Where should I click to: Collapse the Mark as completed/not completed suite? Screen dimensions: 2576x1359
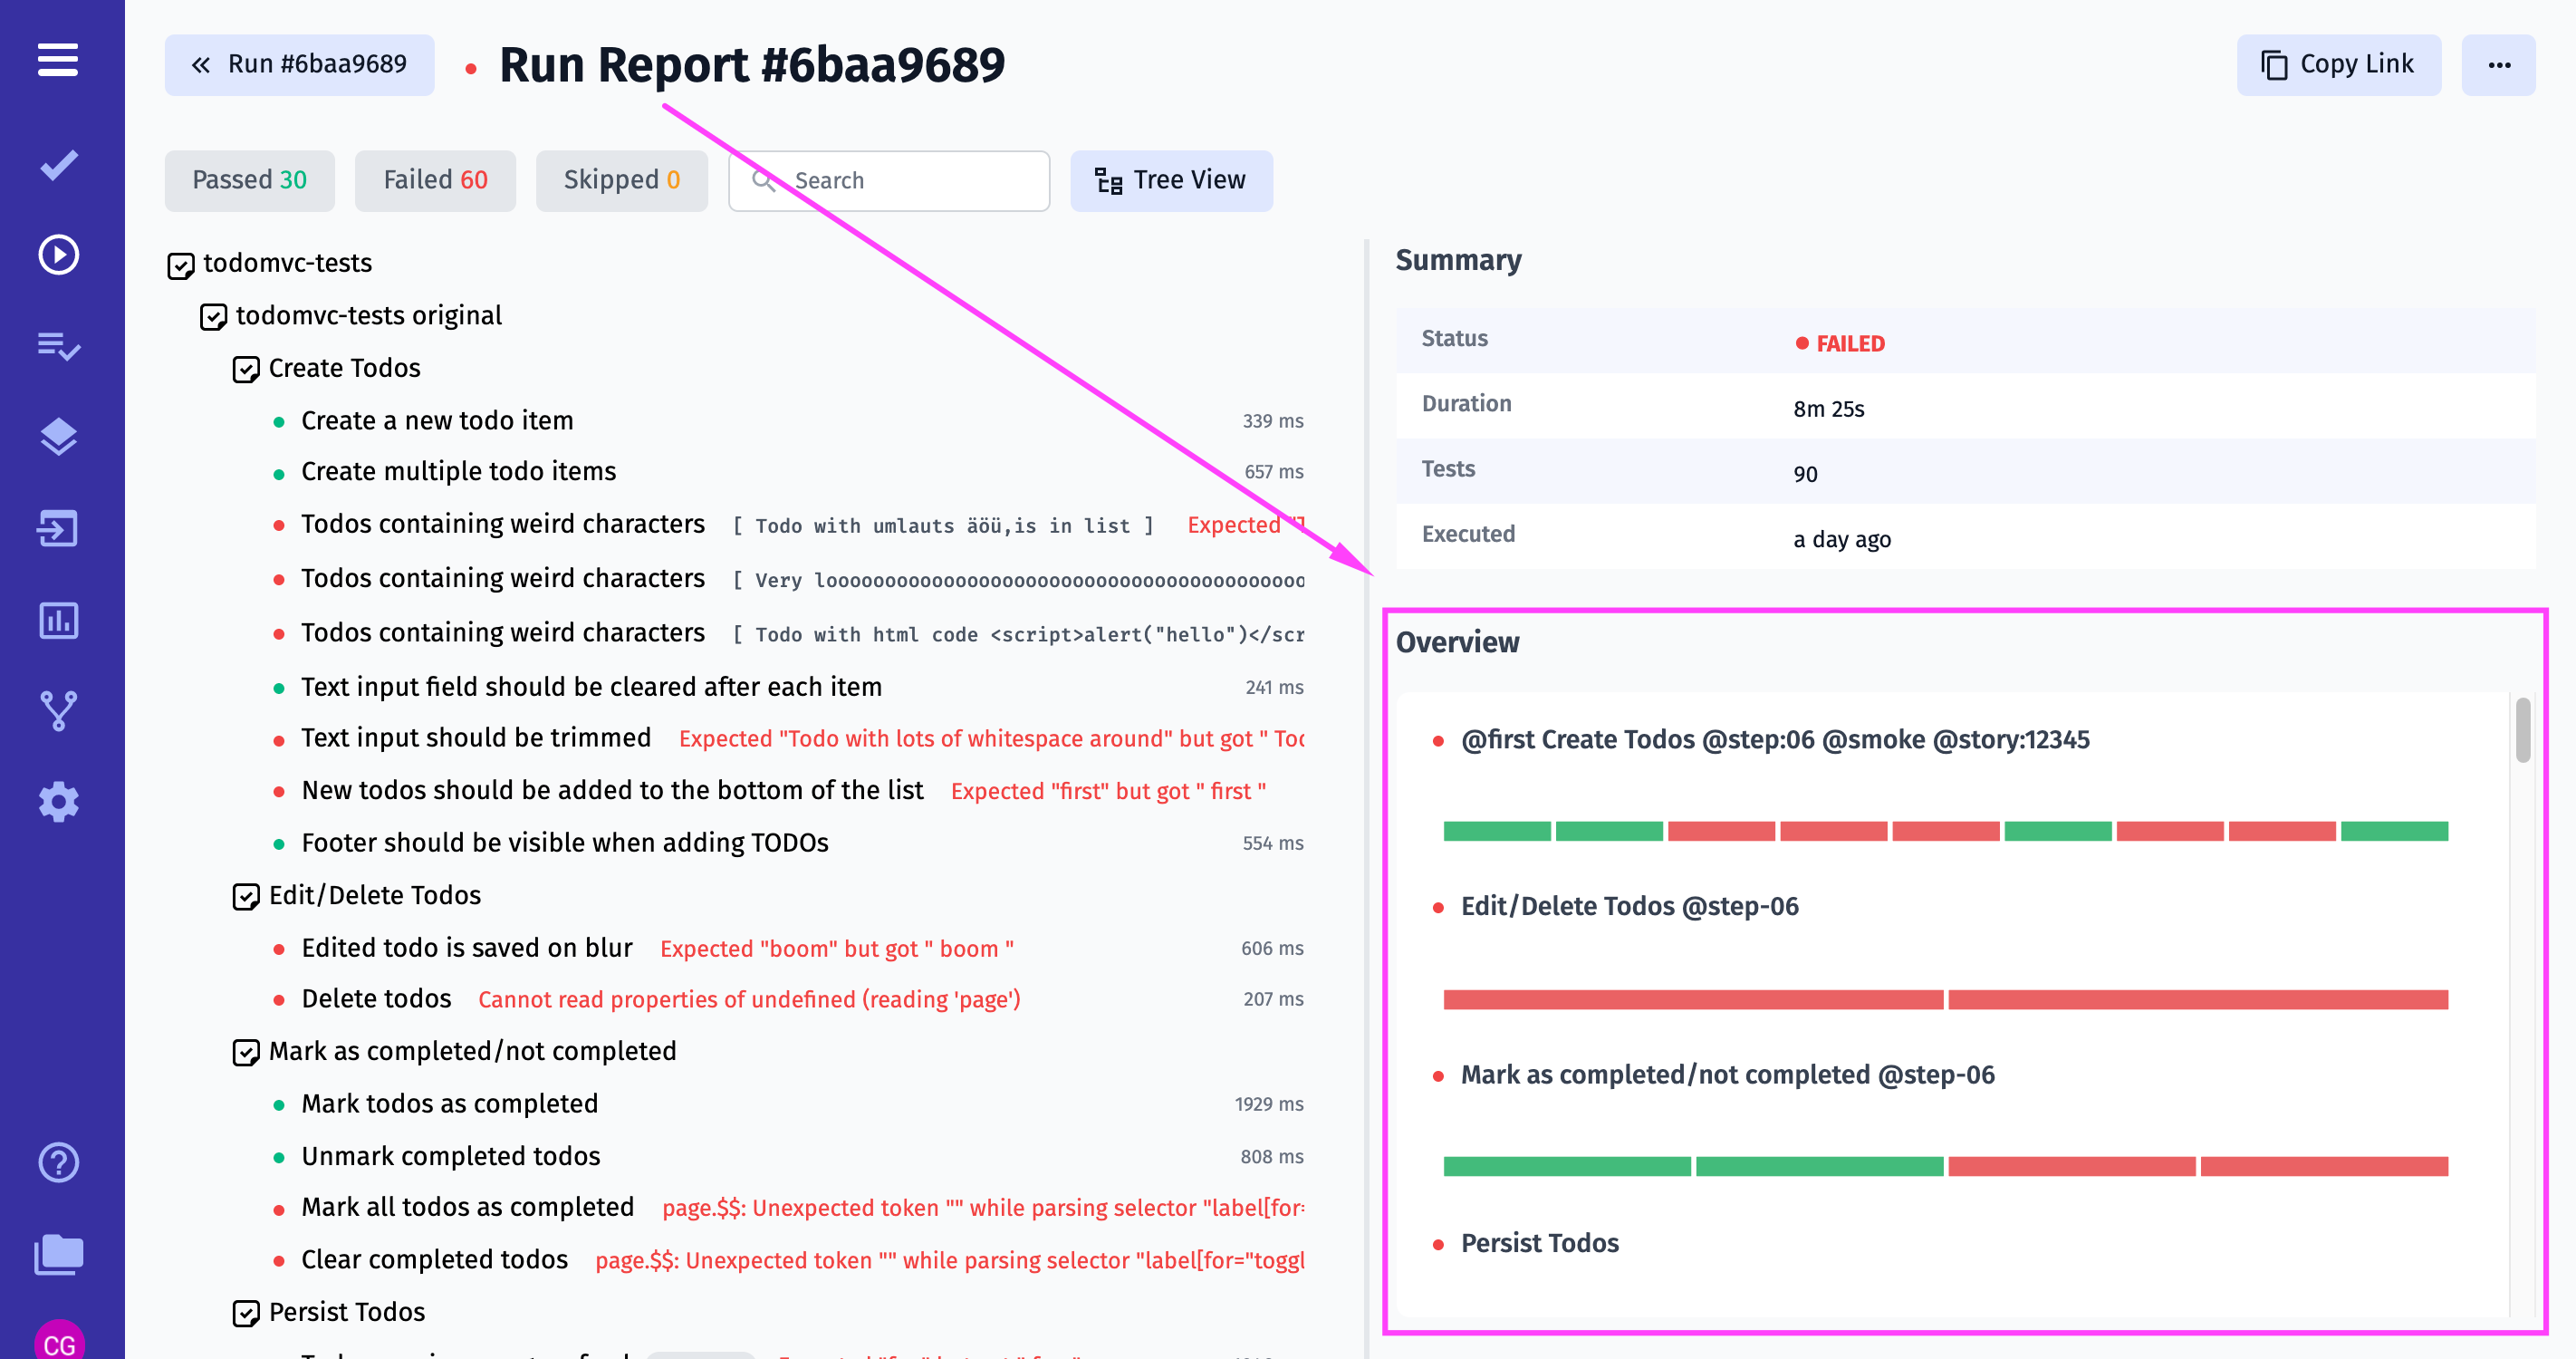[246, 1053]
